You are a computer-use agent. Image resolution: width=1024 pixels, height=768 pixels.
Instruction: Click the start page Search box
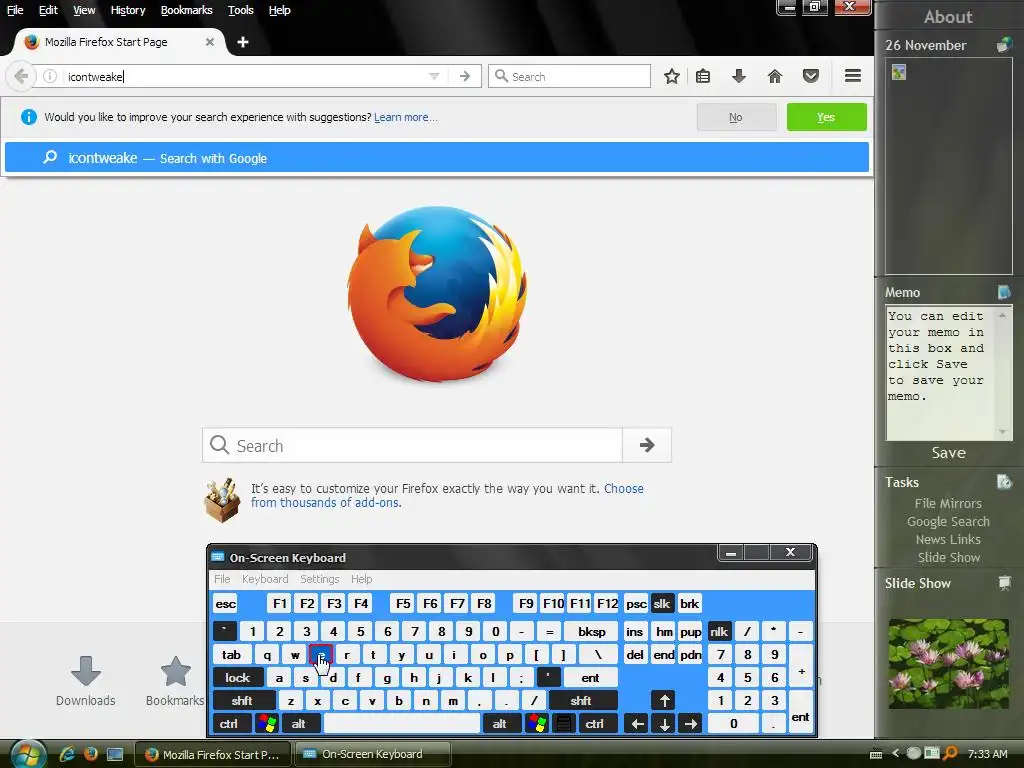pos(412,445)
